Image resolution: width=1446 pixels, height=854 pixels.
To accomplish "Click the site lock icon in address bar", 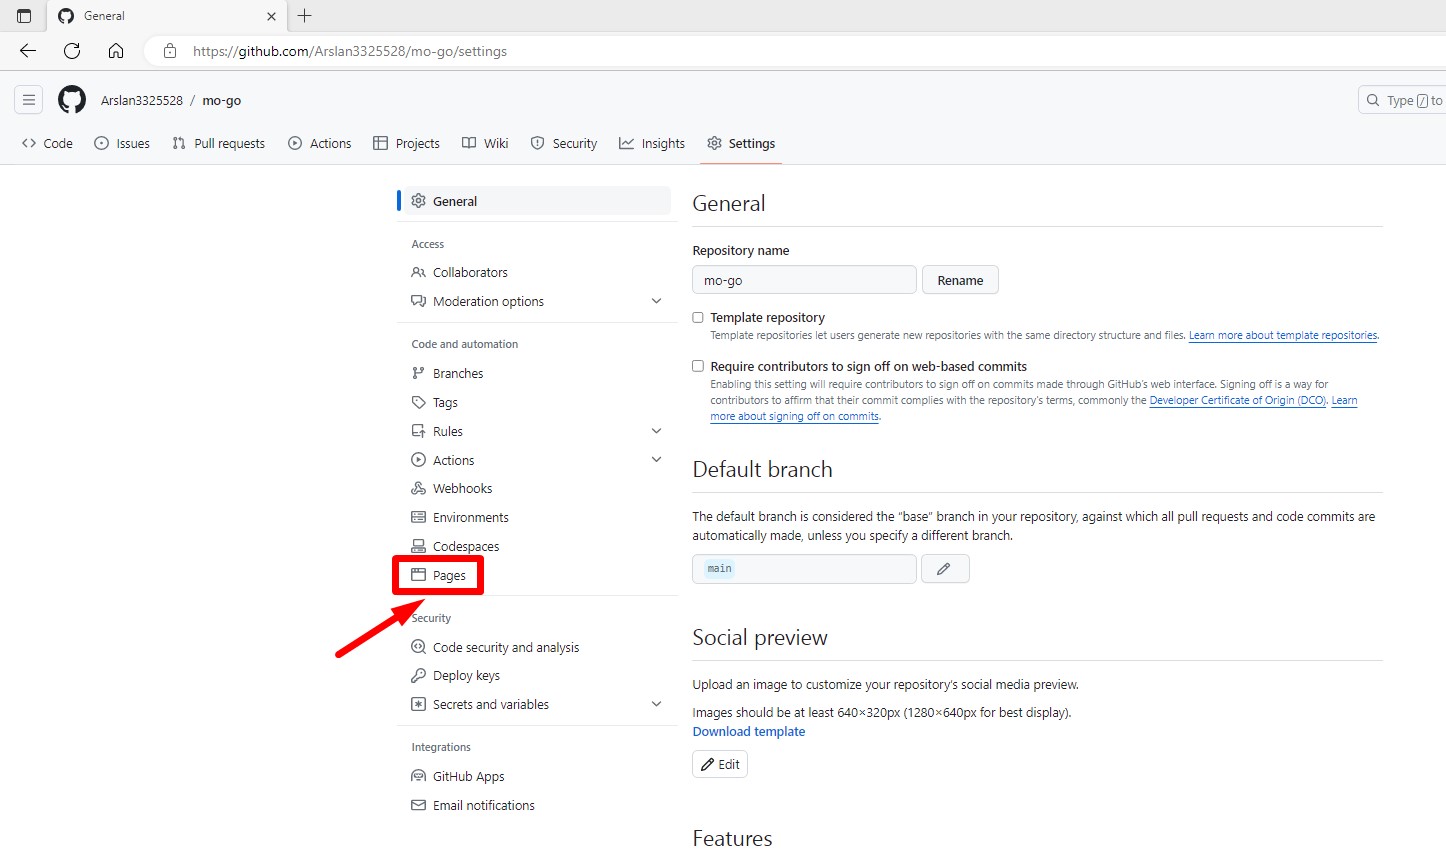I will pyautogui.click(x=170, y=51).
